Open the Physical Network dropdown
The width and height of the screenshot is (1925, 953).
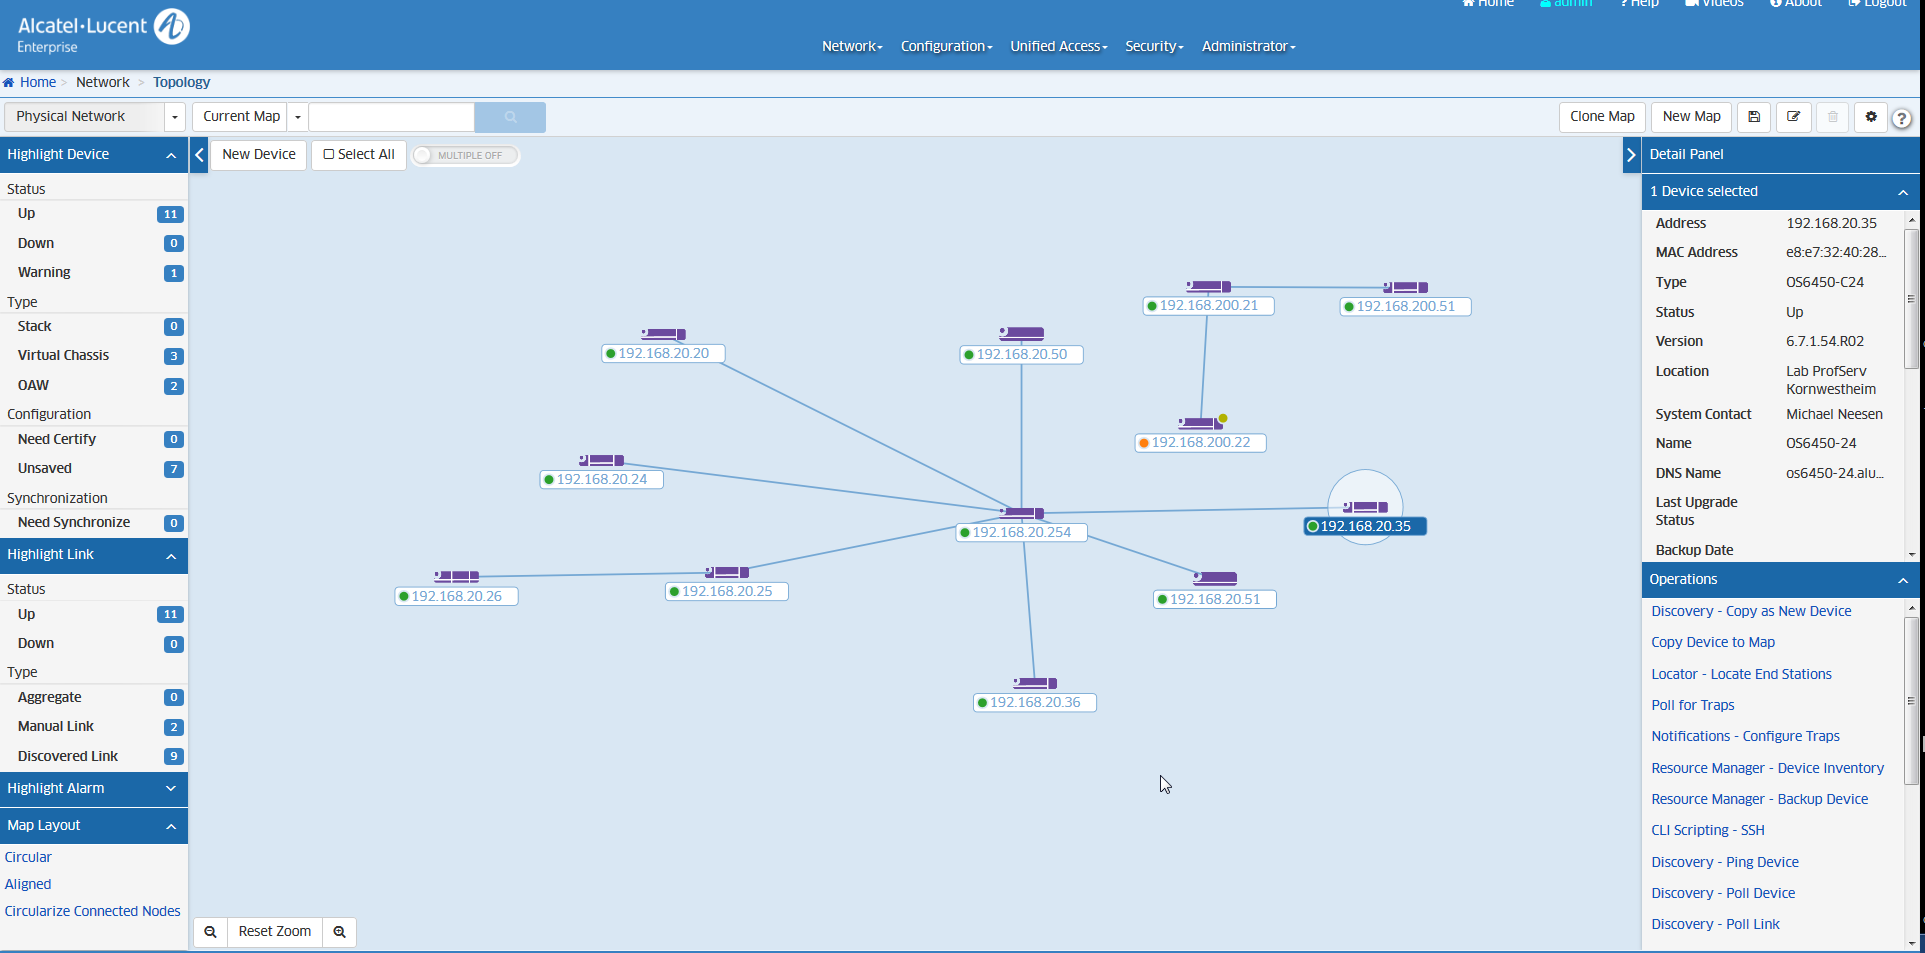coord(94,117)
